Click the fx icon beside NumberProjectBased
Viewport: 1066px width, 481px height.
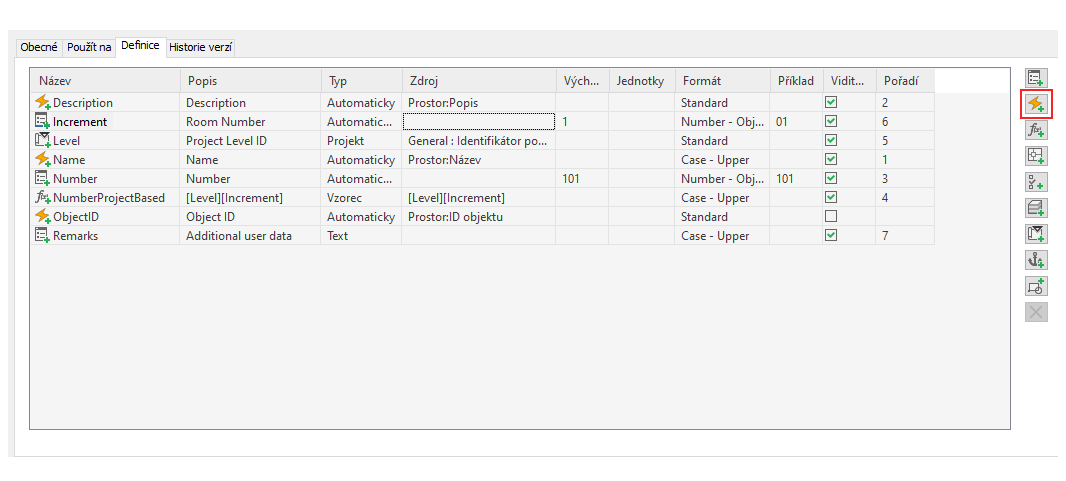pos(42,198)
